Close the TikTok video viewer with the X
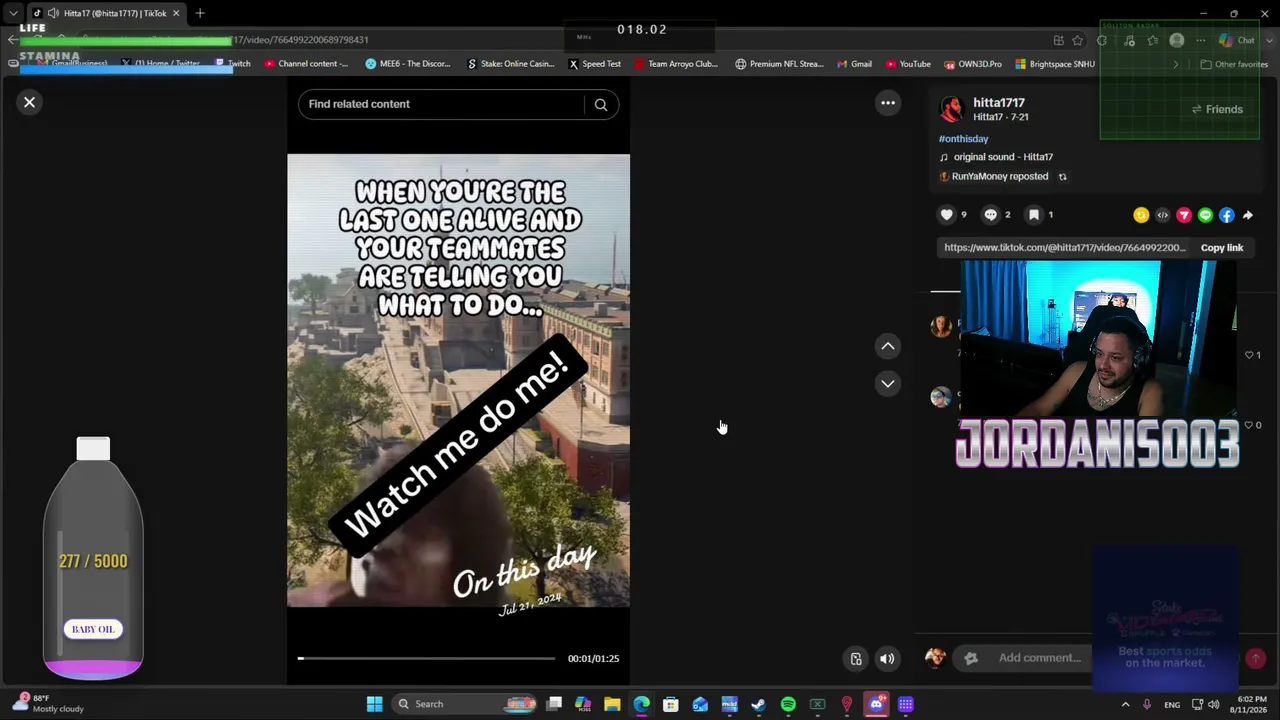 (x=30, y=102)
